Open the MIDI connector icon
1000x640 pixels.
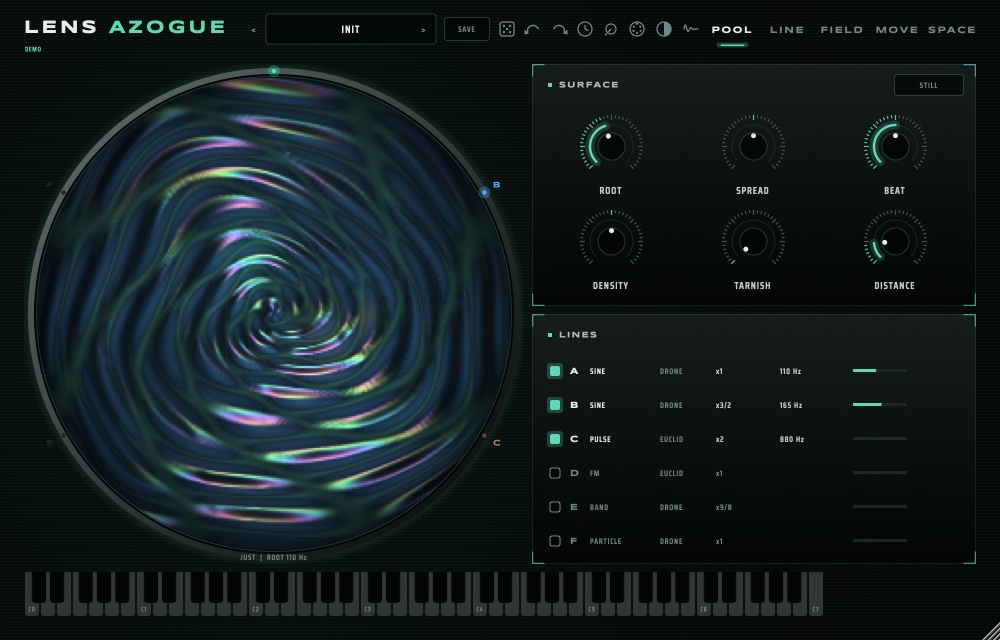(636, 29)
